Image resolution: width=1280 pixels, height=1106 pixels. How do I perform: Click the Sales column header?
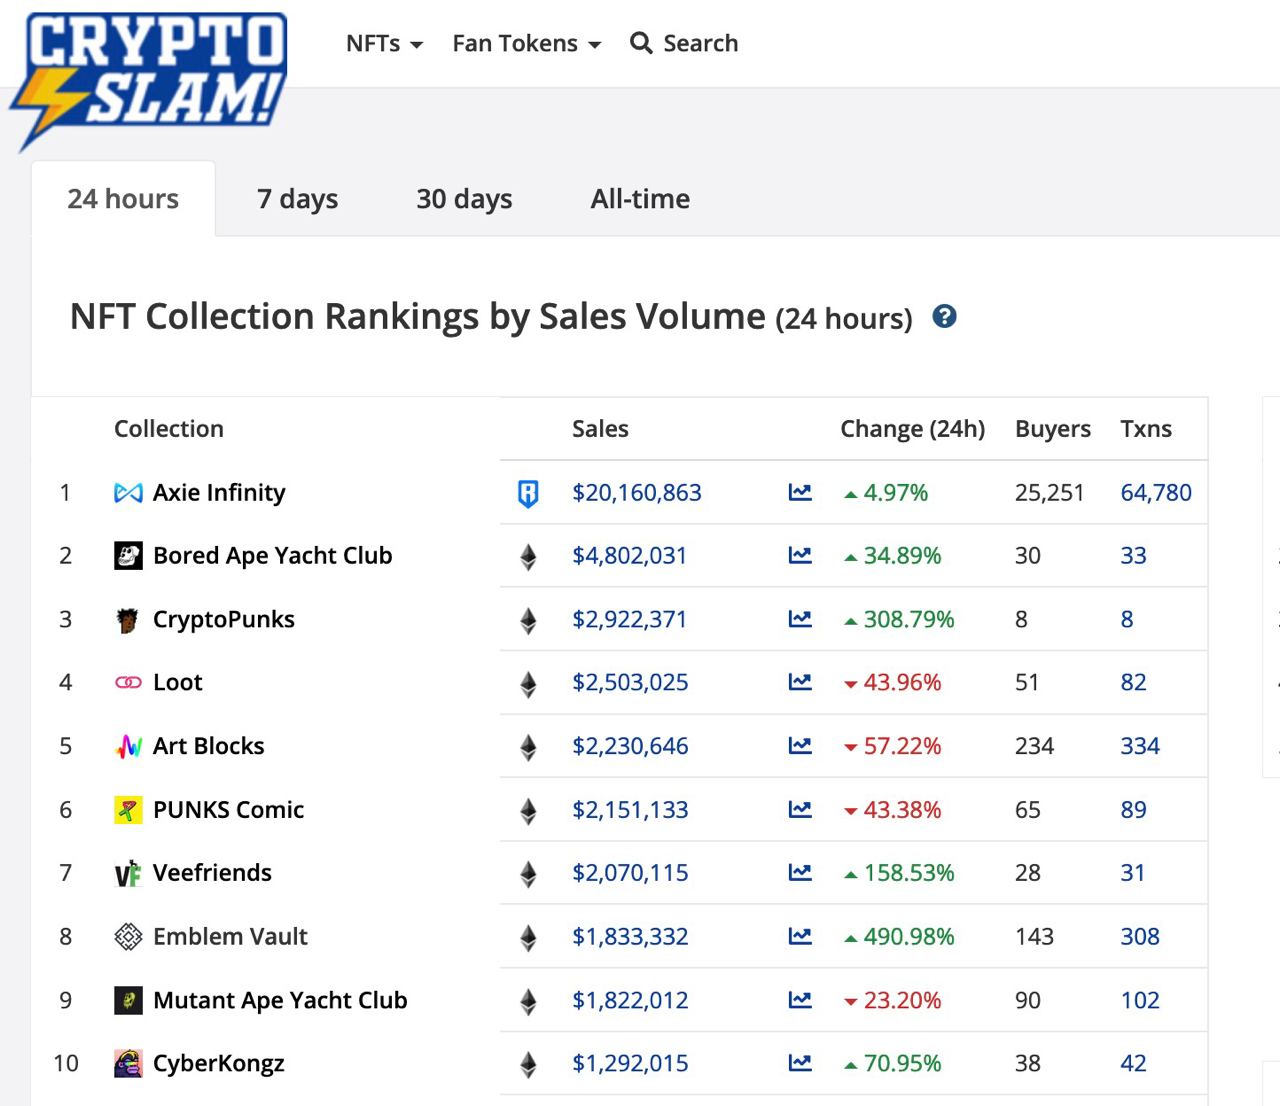[600, 429]
